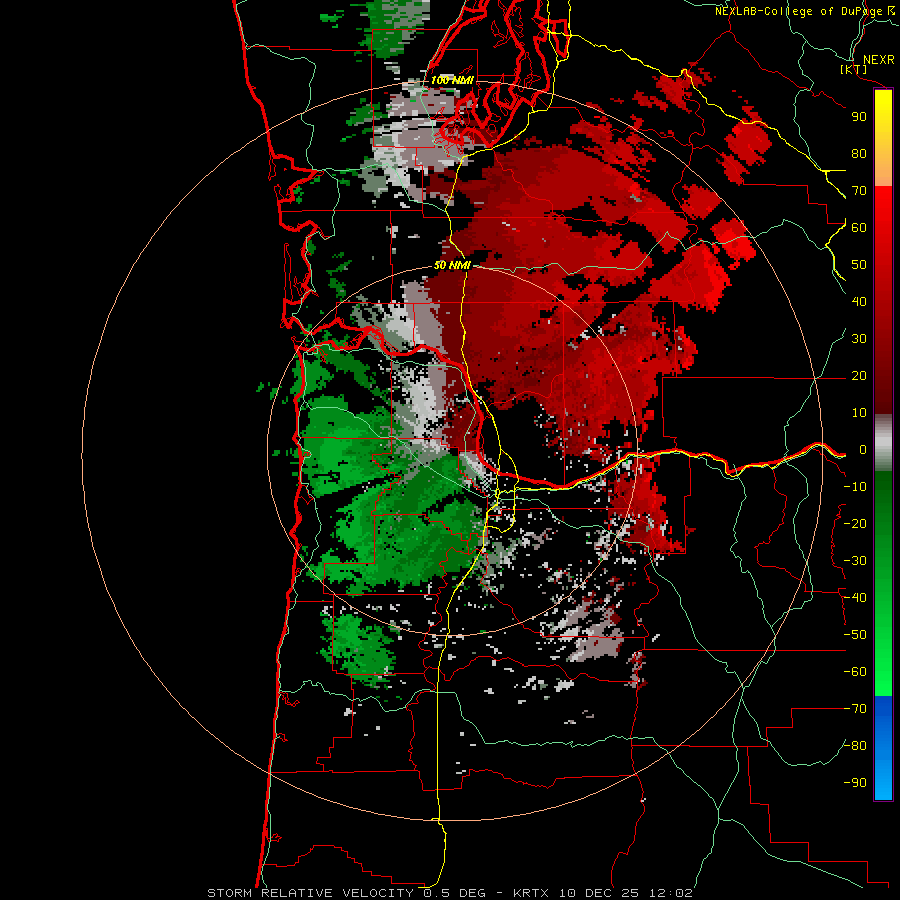
Task: Click the -70 scale value
Action: [855, 709]
